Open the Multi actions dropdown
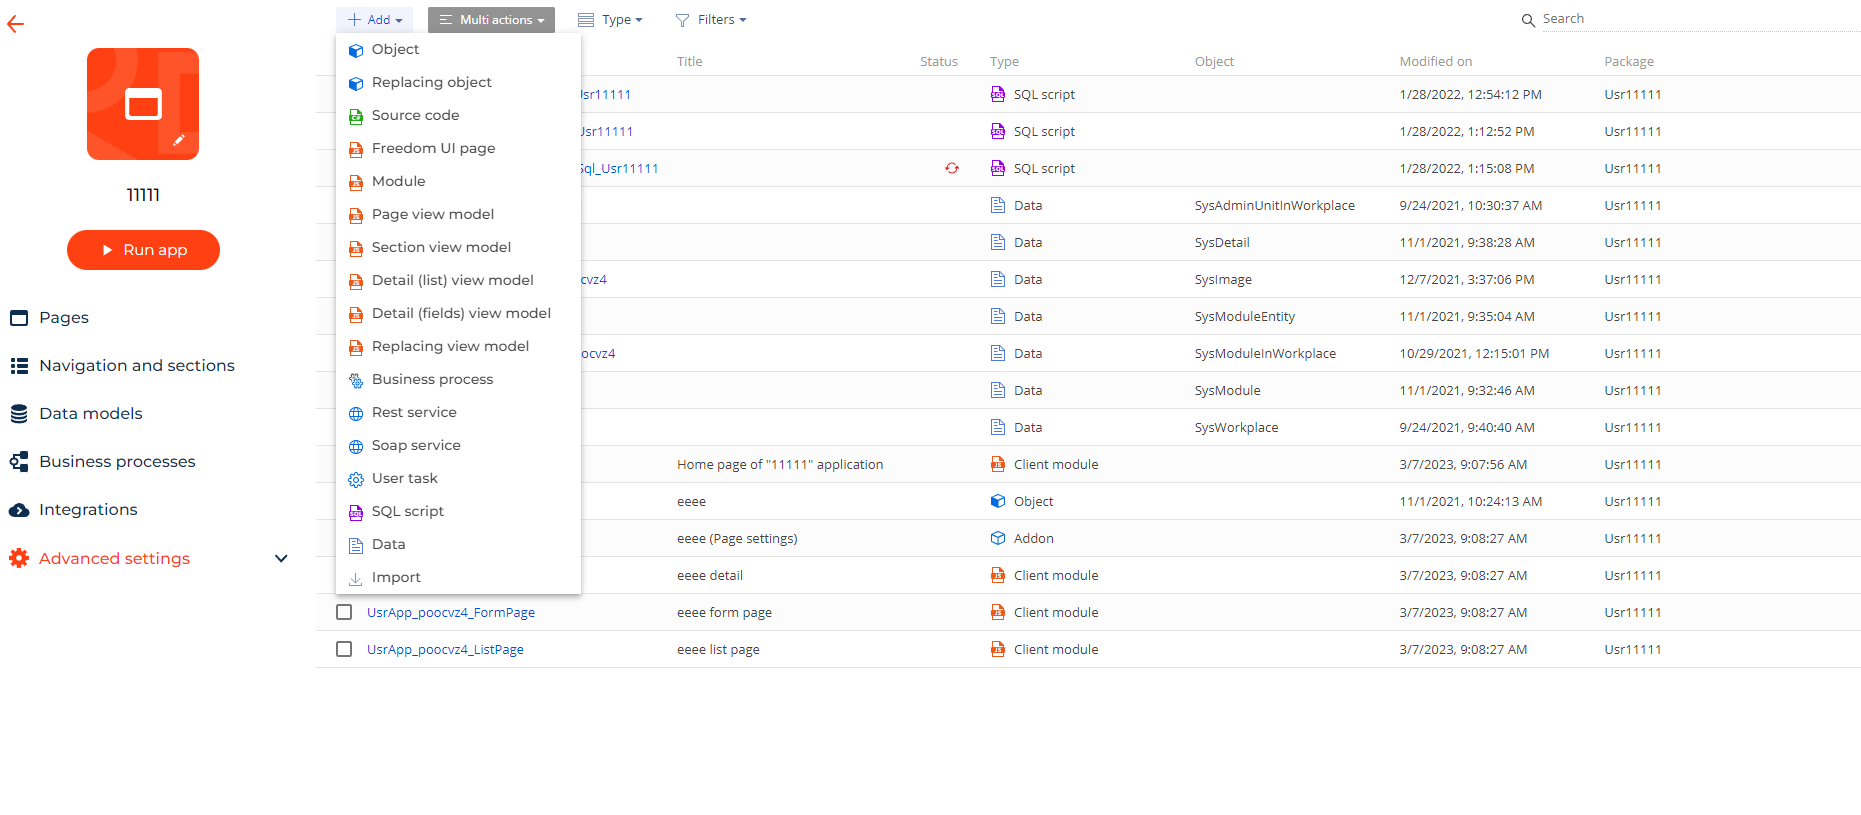This screenshot has height=815, width=1861. (491, 20)
